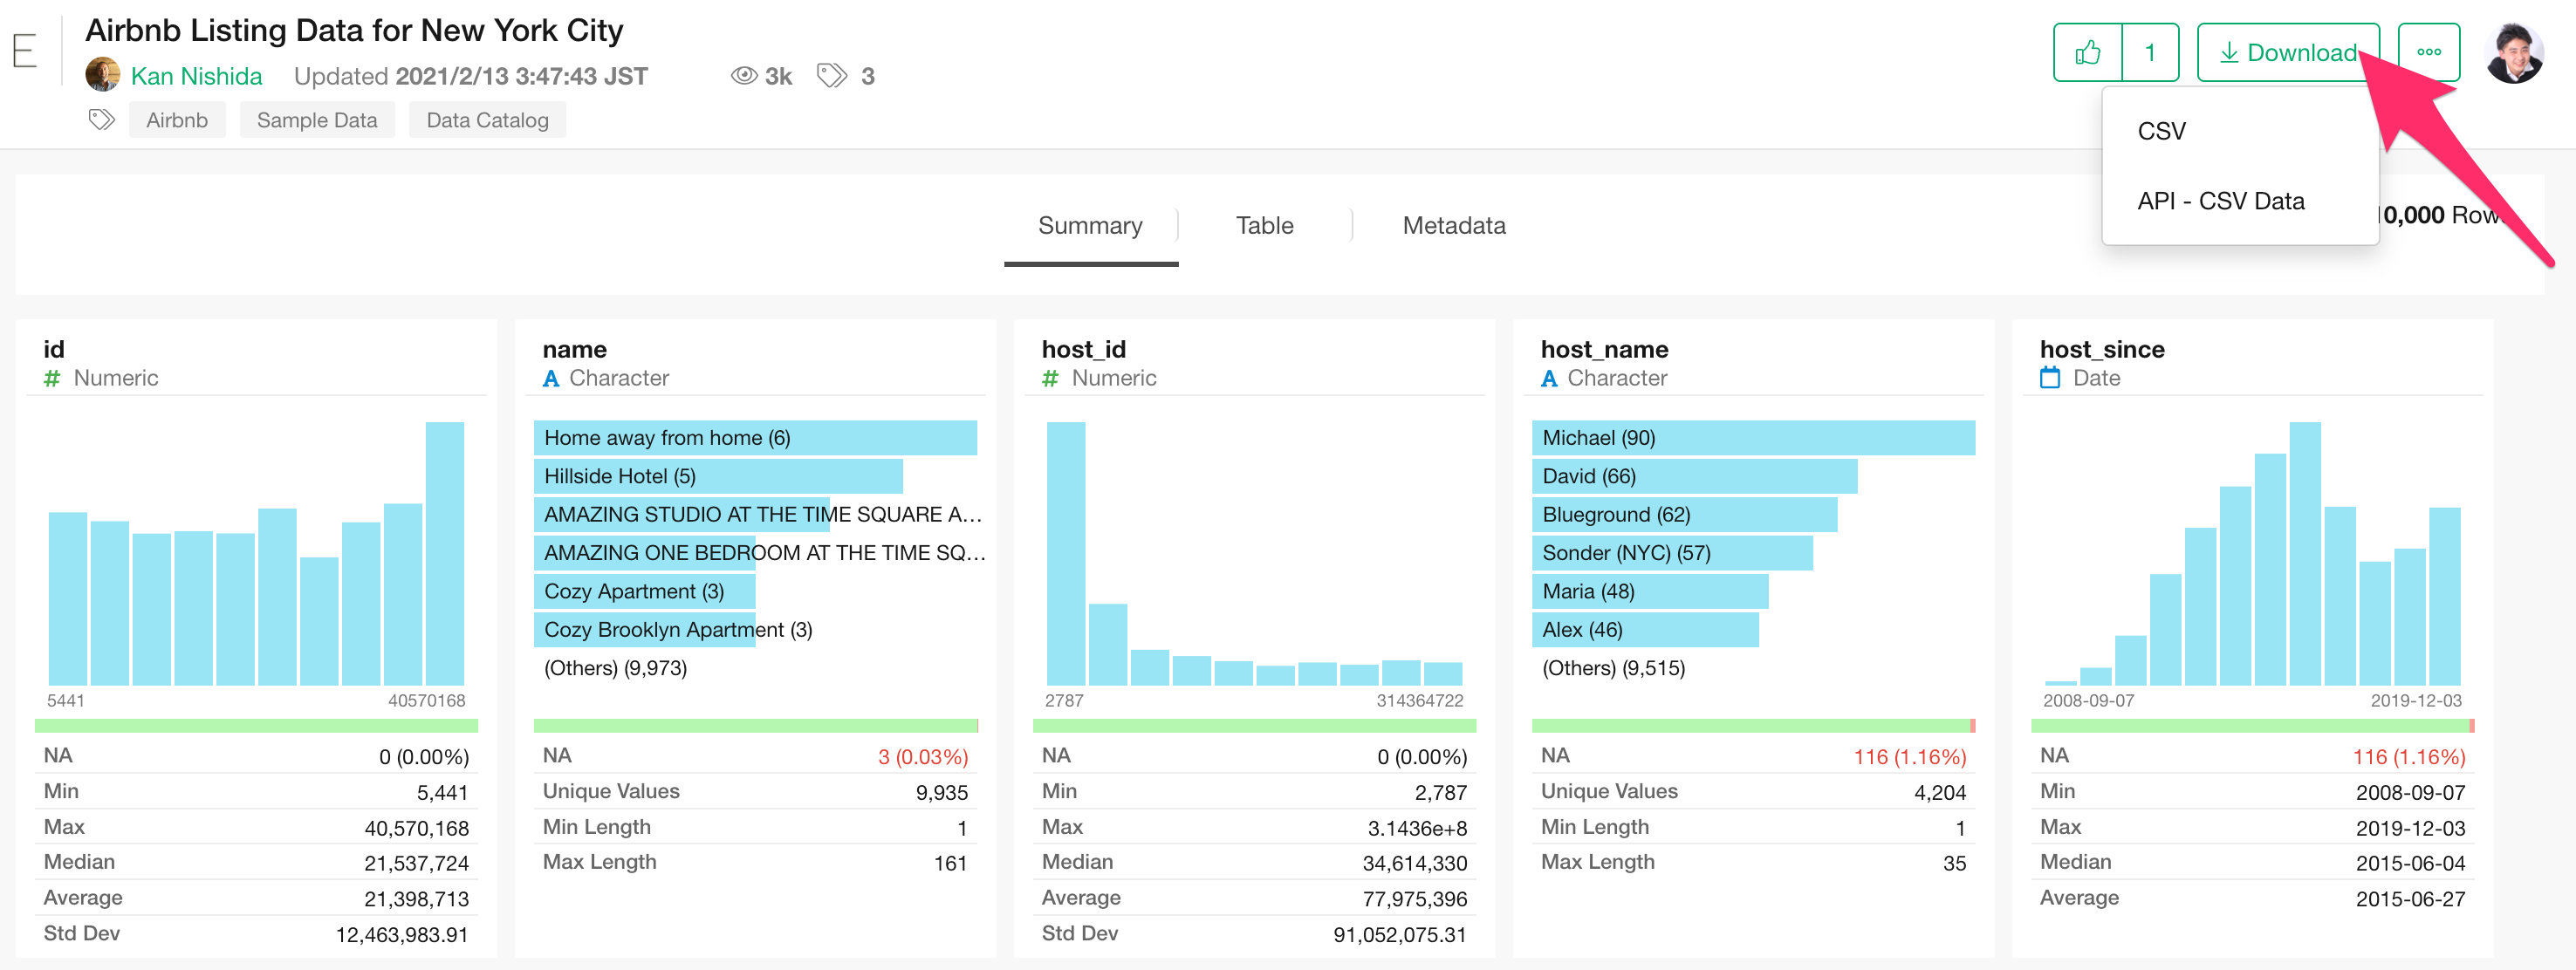Click the Airbnb tag
Viewport: 2576px width, 970px height.
point(177,120)
